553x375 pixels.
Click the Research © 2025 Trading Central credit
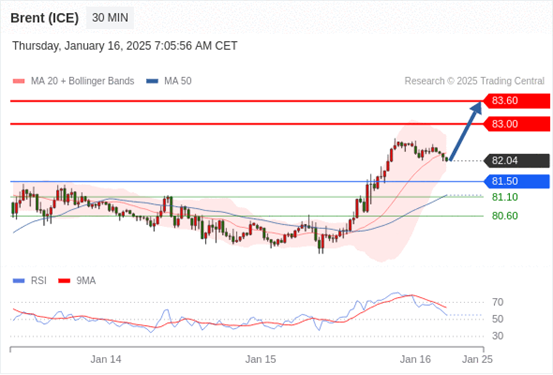point(474,81)
